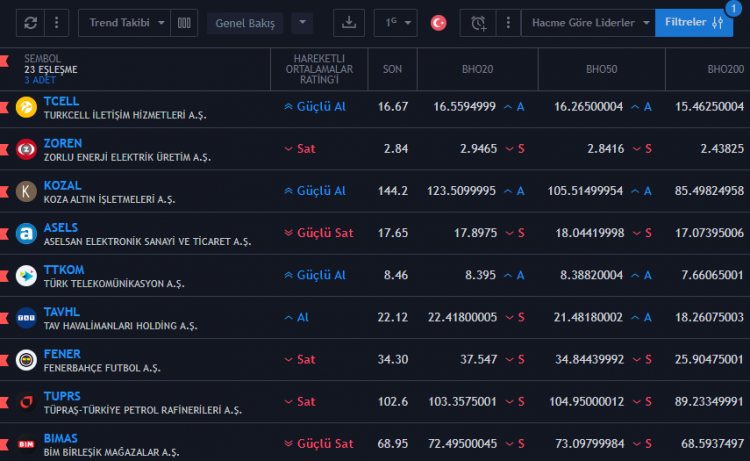Open the Hacme Göre Liderler dropdown
Viewport: 750px width, 461px height.
[x=588, y=23]
